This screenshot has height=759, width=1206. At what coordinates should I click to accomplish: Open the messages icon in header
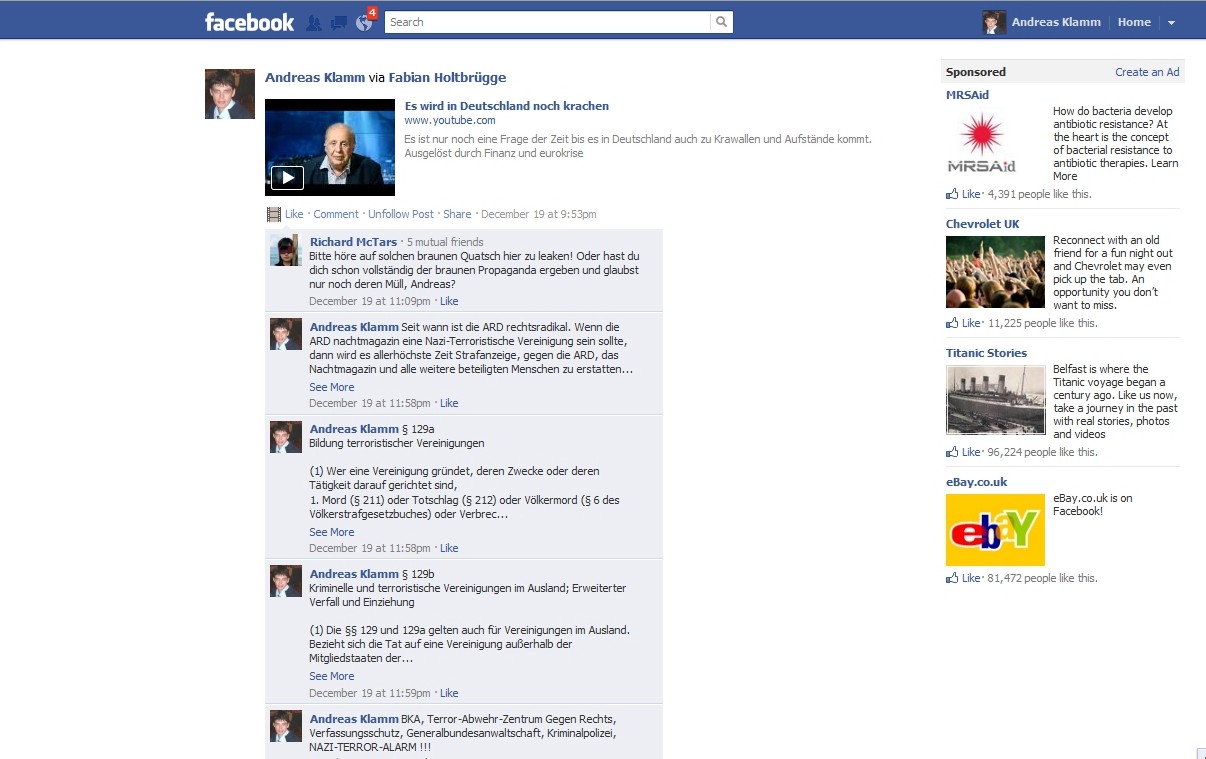tap(339, 22)
